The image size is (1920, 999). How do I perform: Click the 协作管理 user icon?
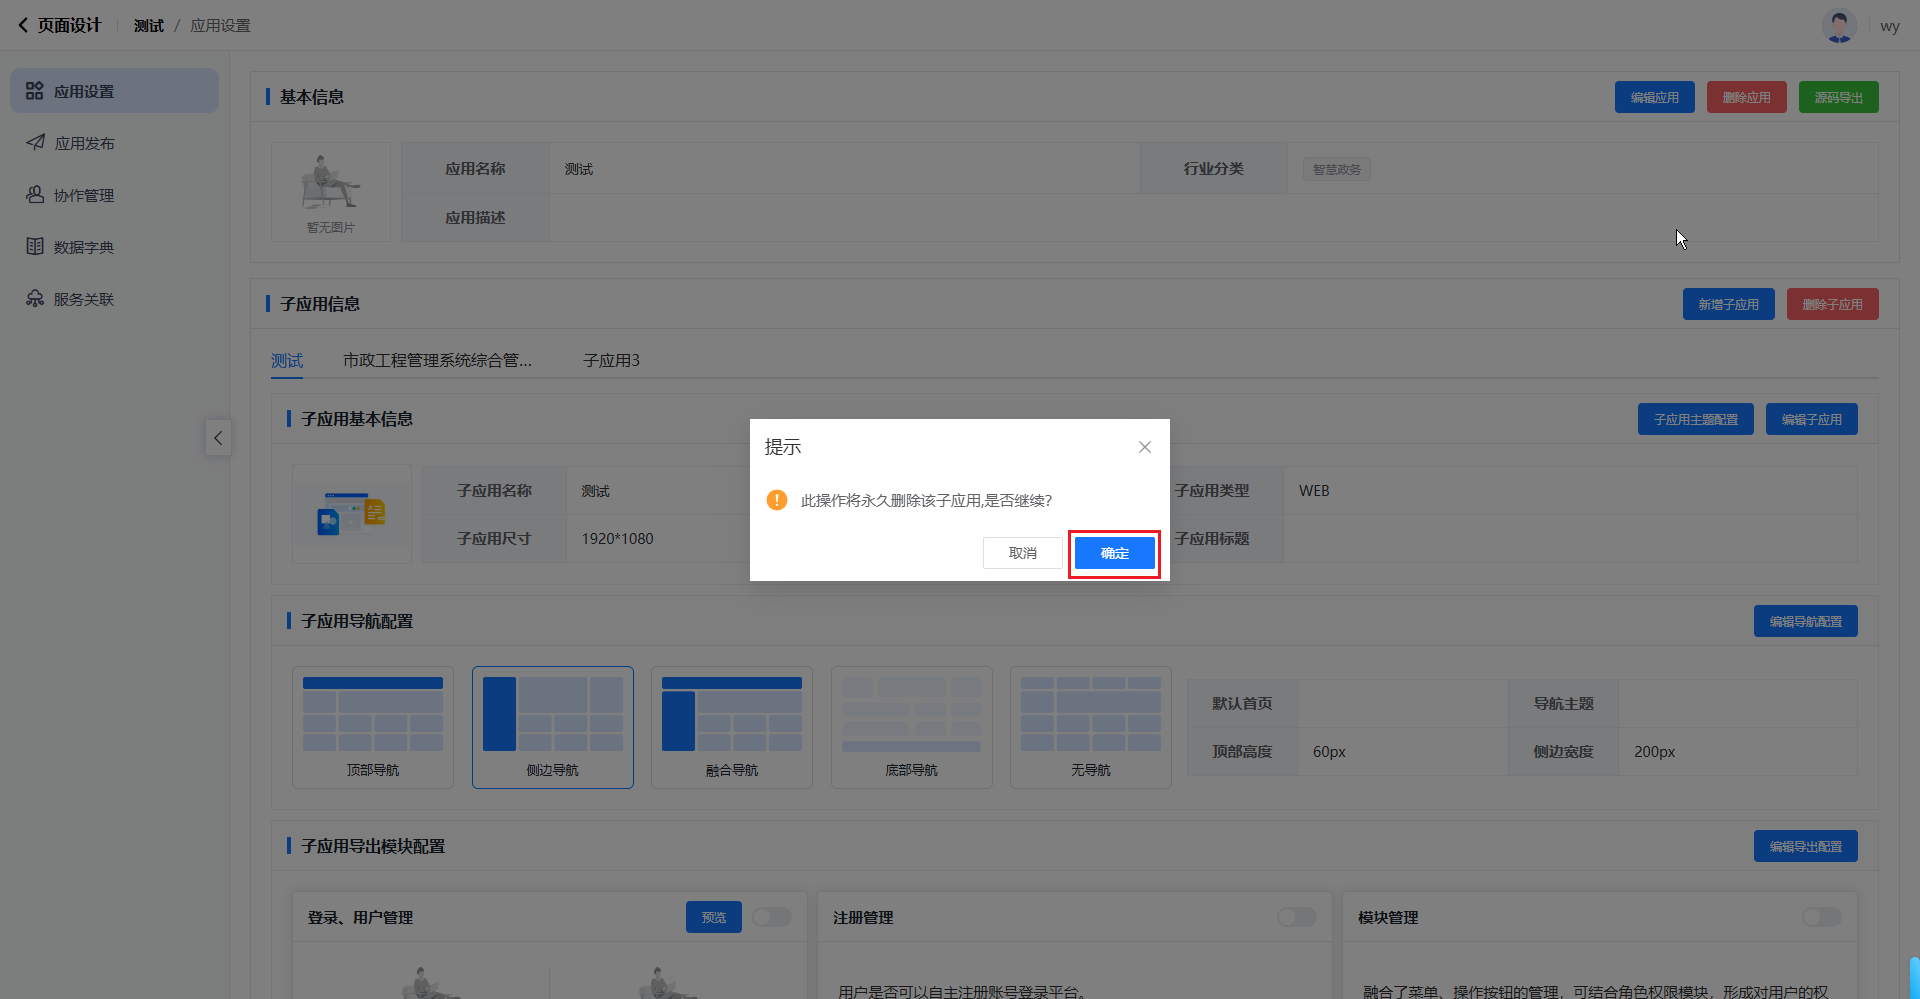click(35, 195)
